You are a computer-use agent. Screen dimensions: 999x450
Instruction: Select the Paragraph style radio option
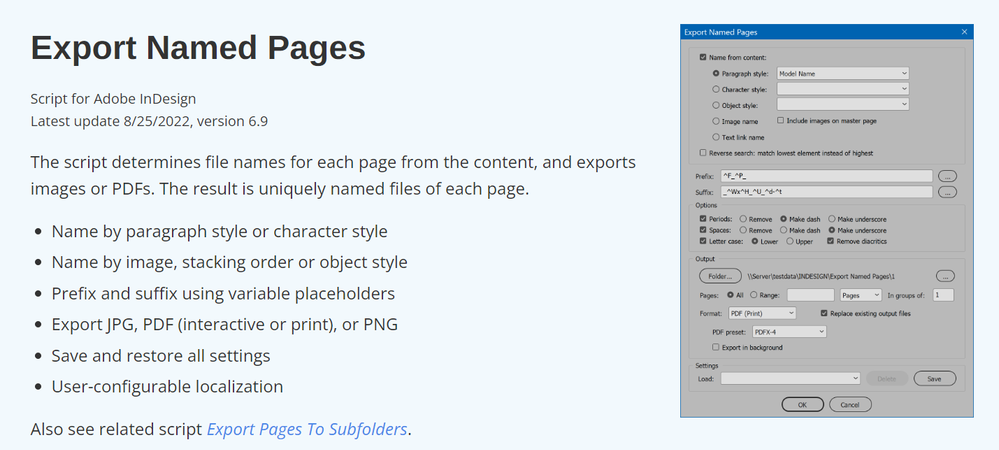(x=716, y=73)
